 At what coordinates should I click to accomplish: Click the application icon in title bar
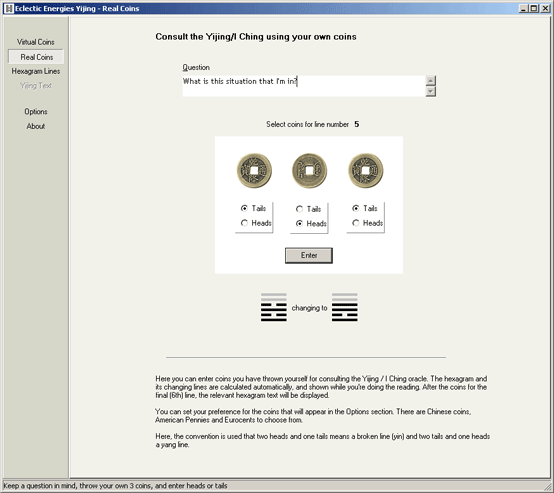click(x=9, y=8)
